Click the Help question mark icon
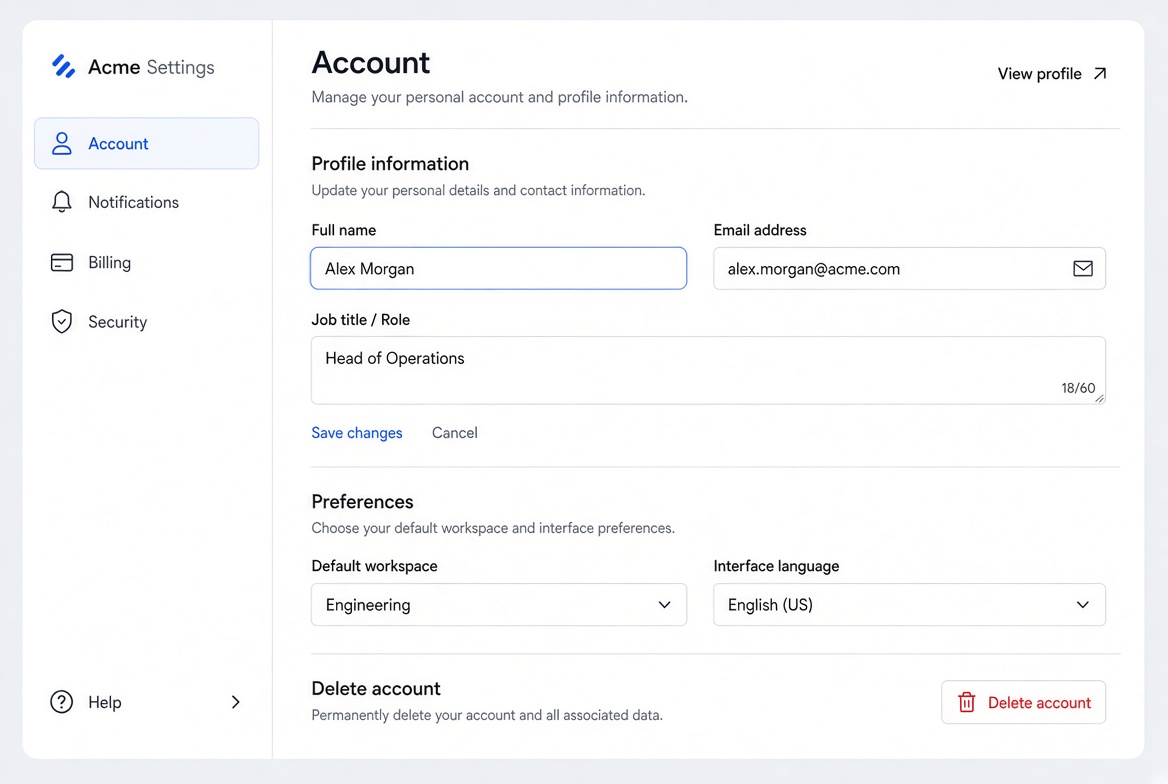Viewport: 1168px width, 784px height. 62,702
